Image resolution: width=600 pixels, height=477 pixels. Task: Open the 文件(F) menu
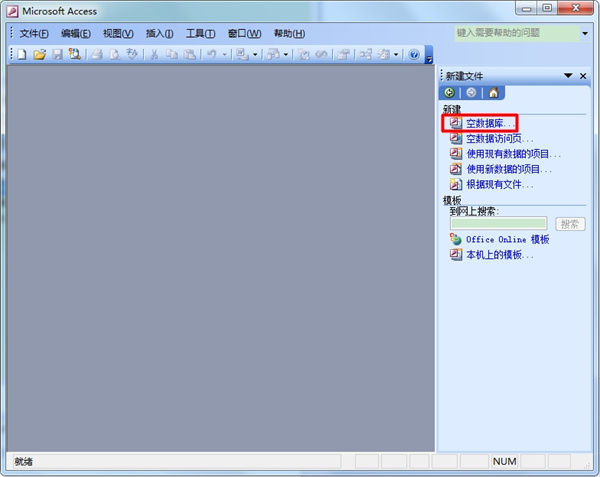pyautogui.click(x=34, y=34)
